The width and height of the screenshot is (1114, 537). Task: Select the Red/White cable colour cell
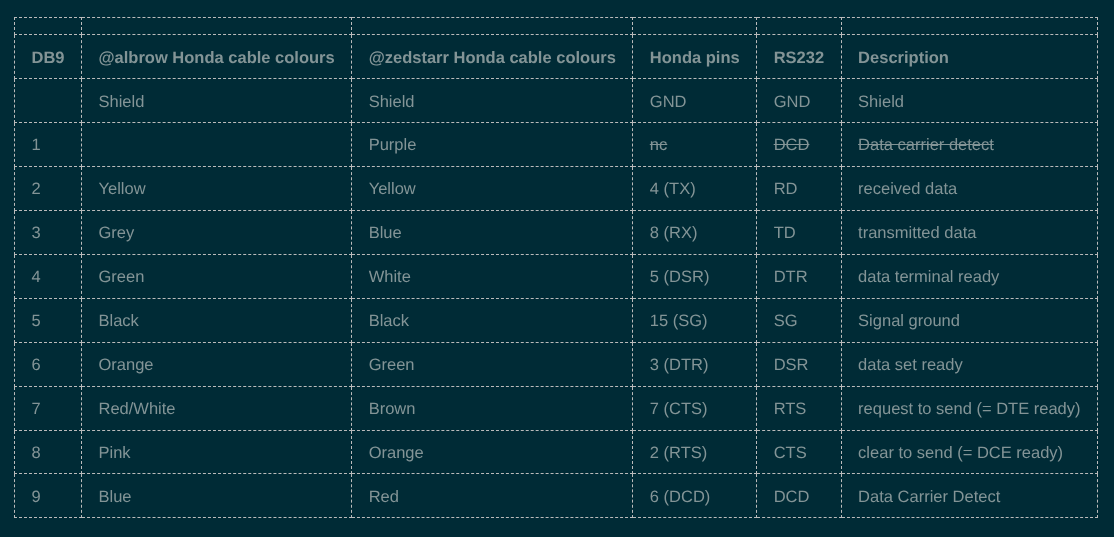(x=137, y=408)
